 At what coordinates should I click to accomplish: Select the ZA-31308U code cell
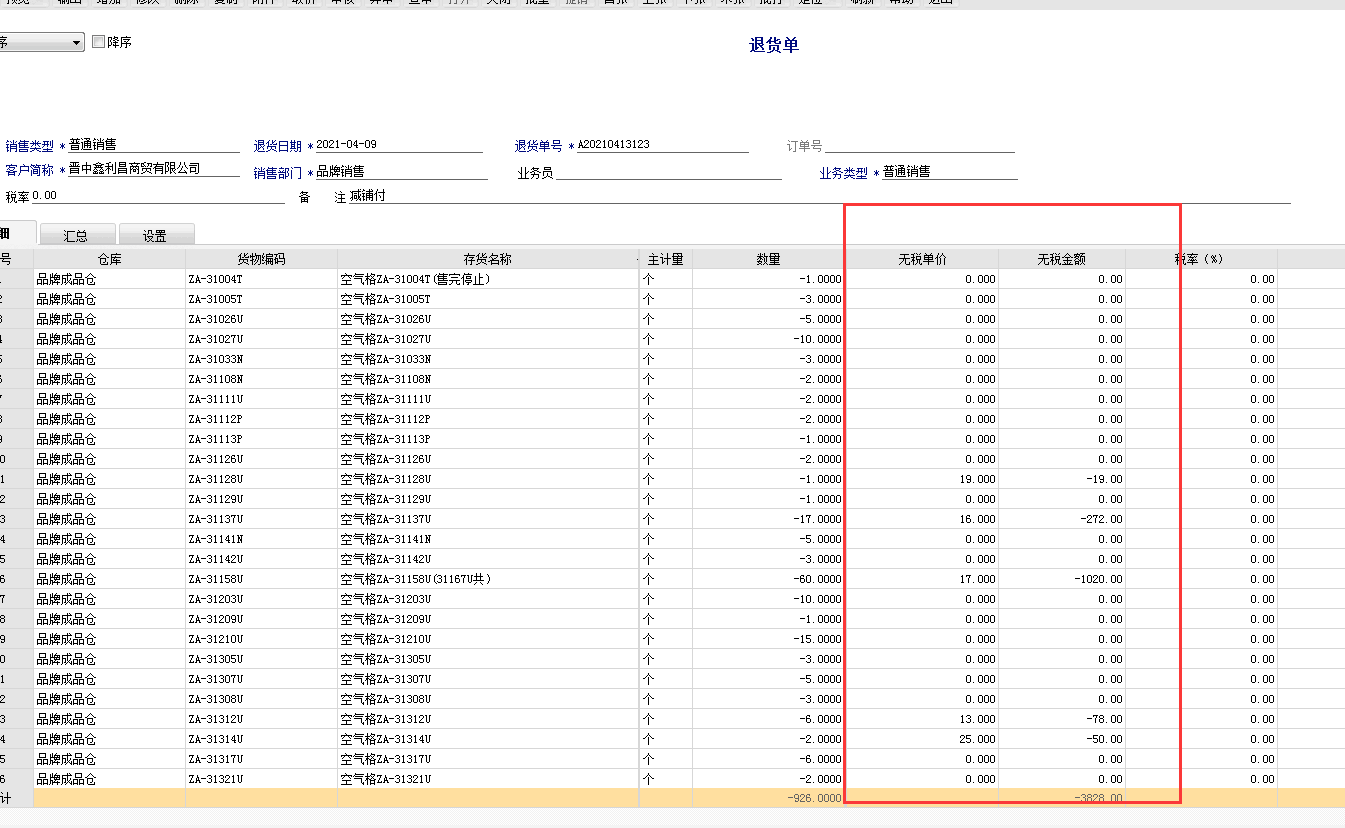pyautogui.click(x=261, y=699)
